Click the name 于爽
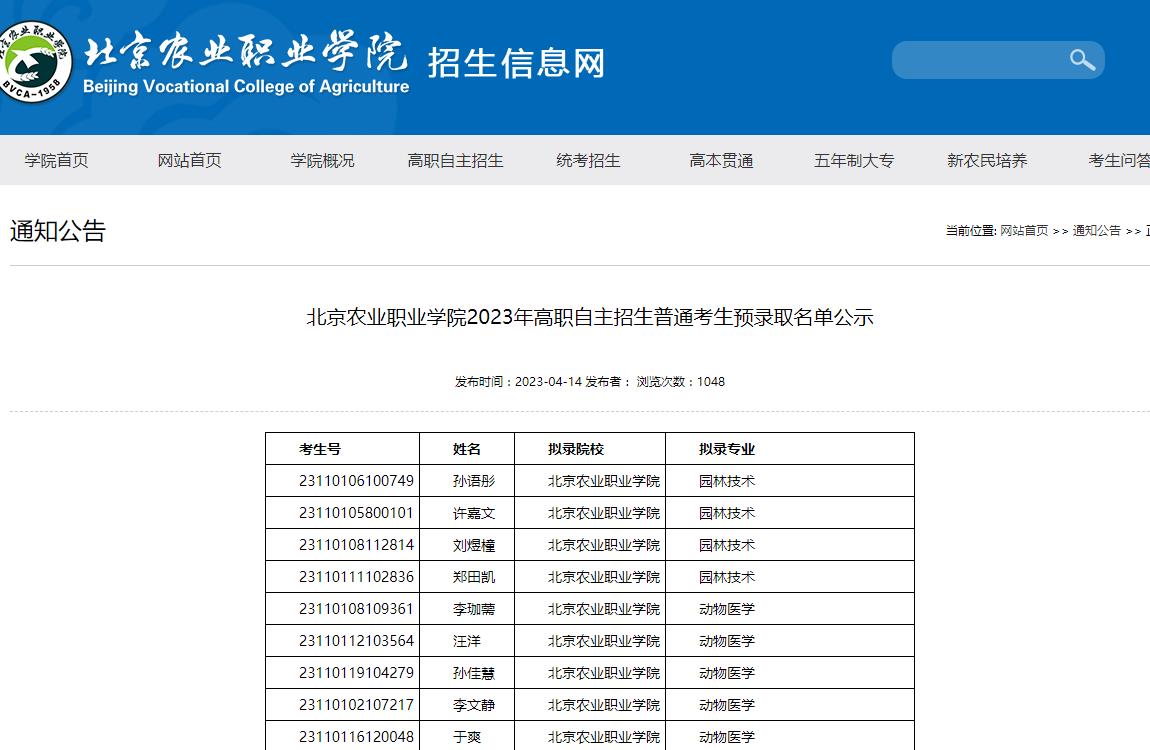 point(466,737)
